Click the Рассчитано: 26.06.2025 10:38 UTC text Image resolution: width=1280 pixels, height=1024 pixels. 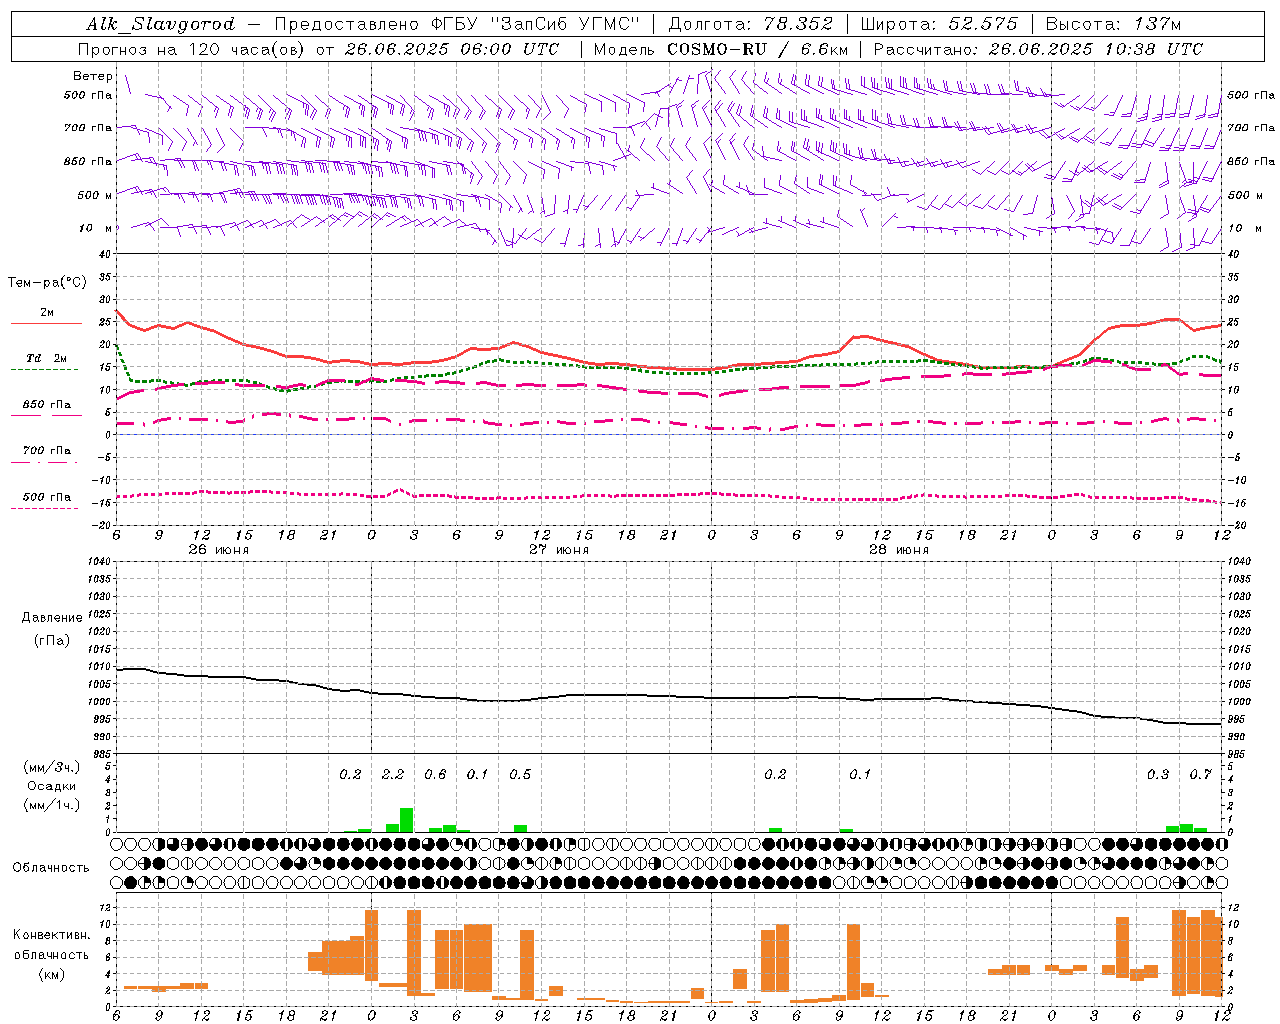1038,49
